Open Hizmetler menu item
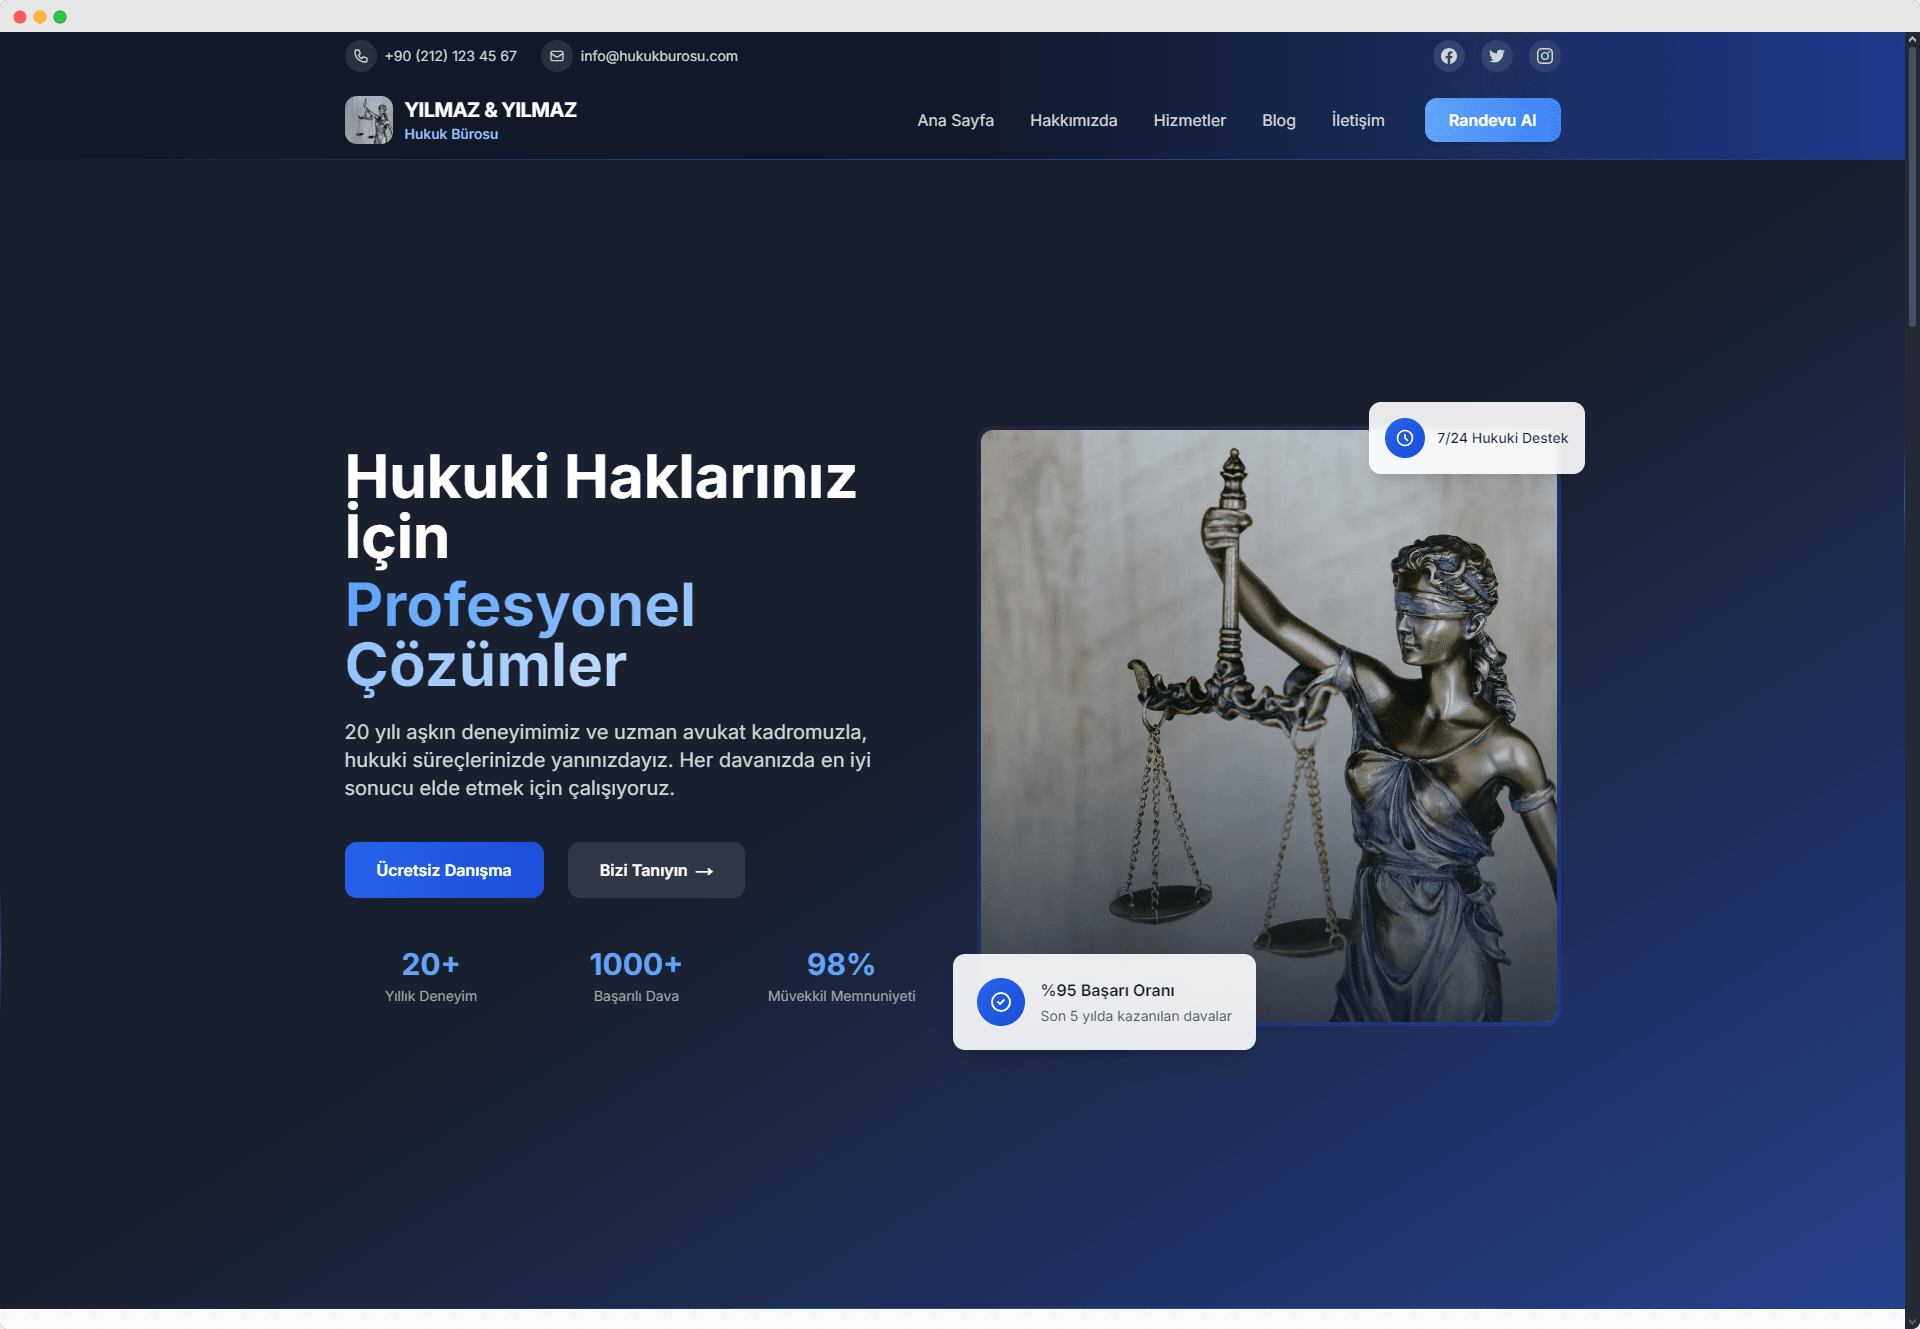This screenshot has height=1329, width=1920. 1190,120
